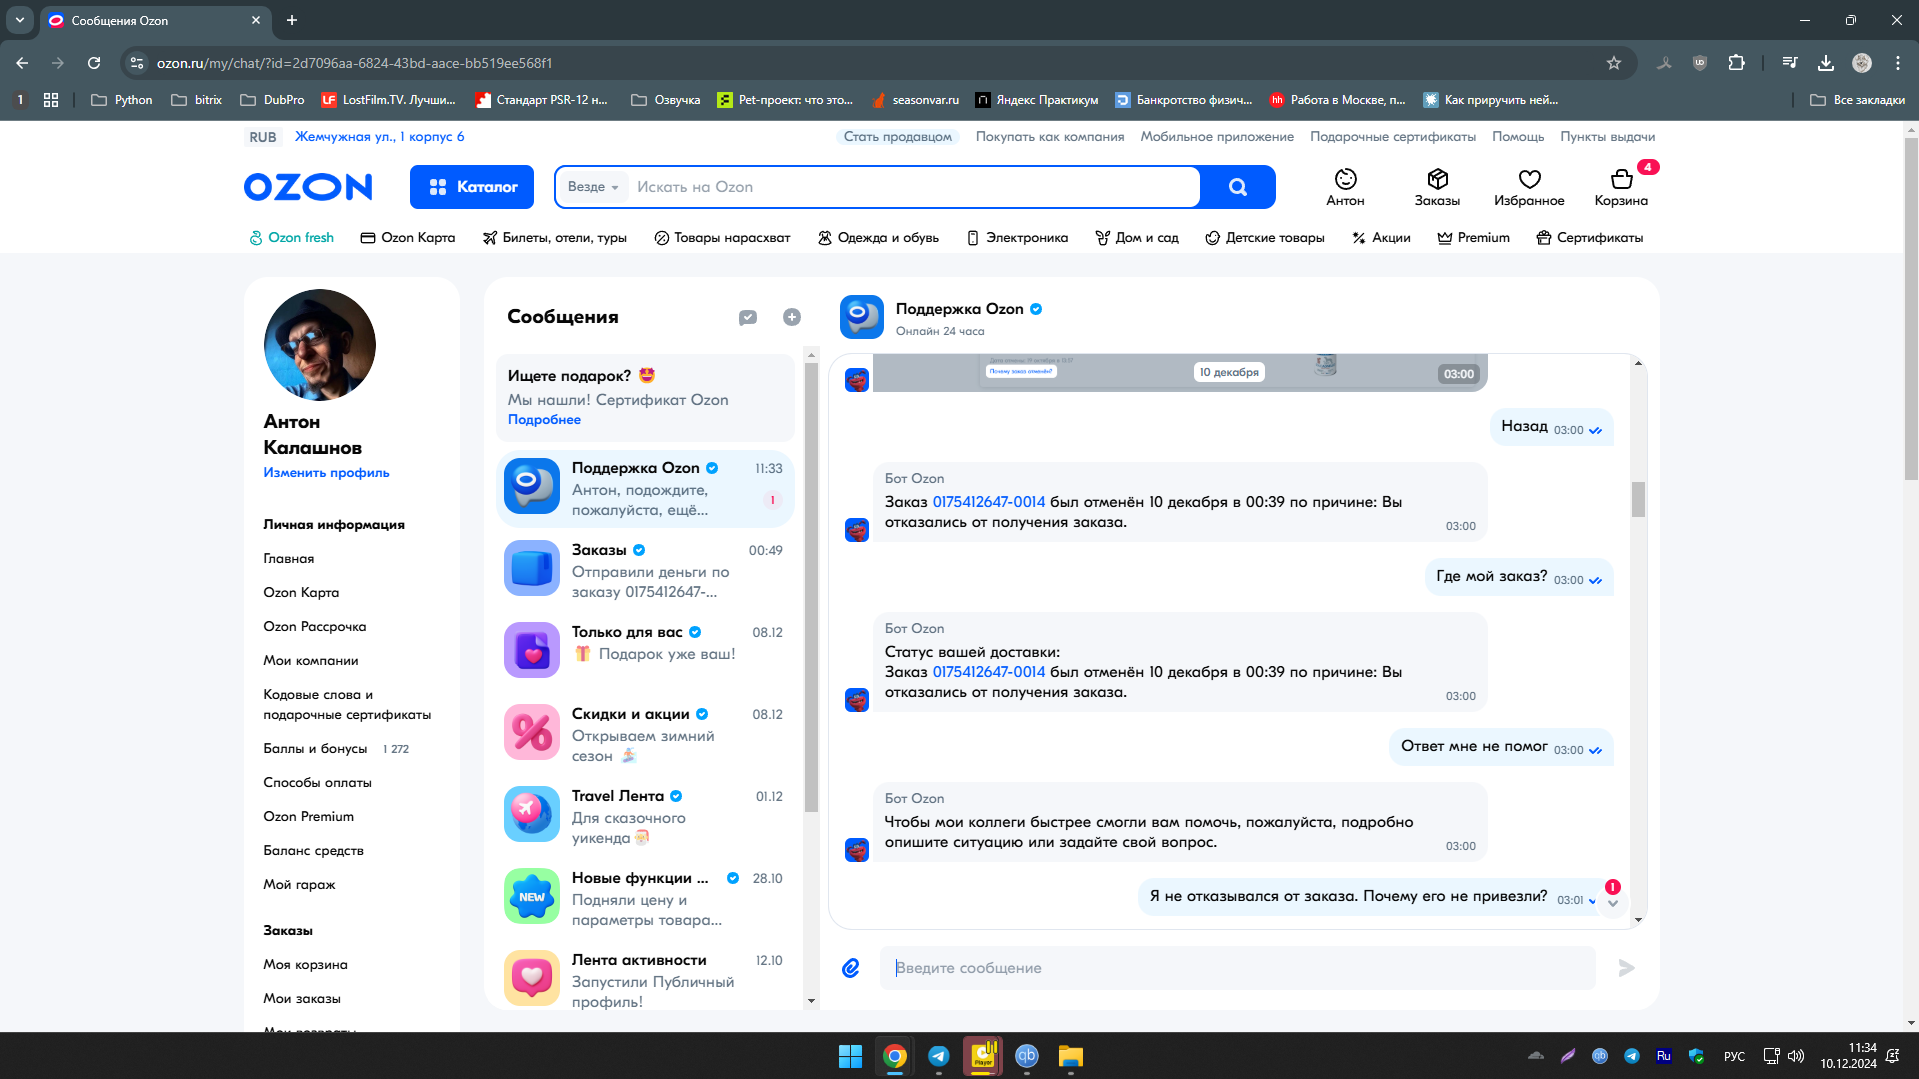This screenshot has height=1079, width=1919.
Task: Open Лента активности chat
Action: (x=645, y=980)
